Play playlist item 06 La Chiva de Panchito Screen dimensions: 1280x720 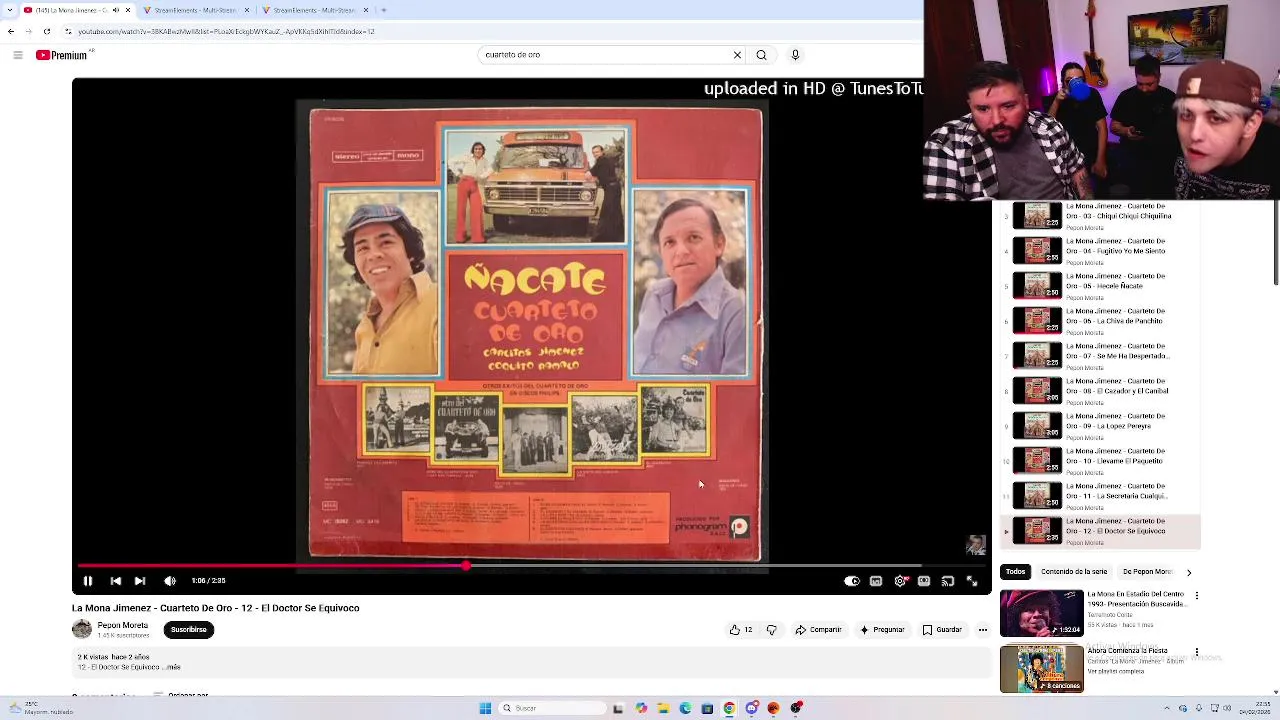pos(1100,321)
